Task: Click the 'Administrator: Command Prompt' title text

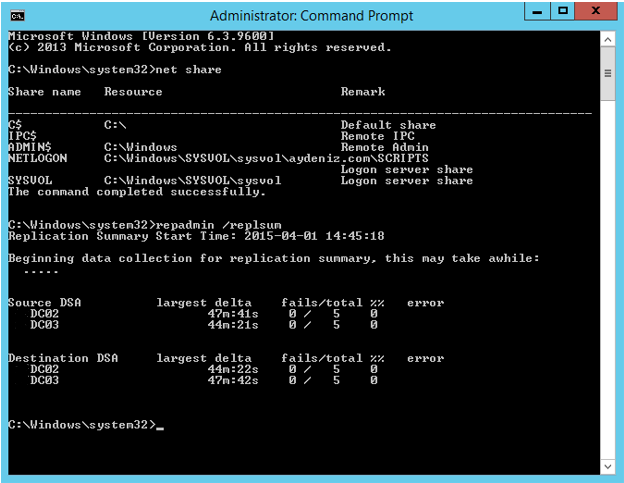Action: coord(312,16)
